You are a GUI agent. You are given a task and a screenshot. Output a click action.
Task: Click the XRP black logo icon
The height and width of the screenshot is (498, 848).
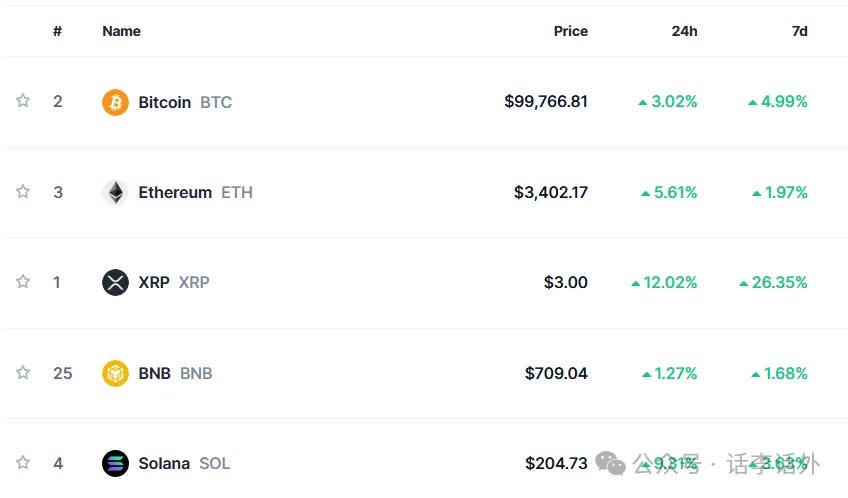pyautogui.click(x=115, y=282)
